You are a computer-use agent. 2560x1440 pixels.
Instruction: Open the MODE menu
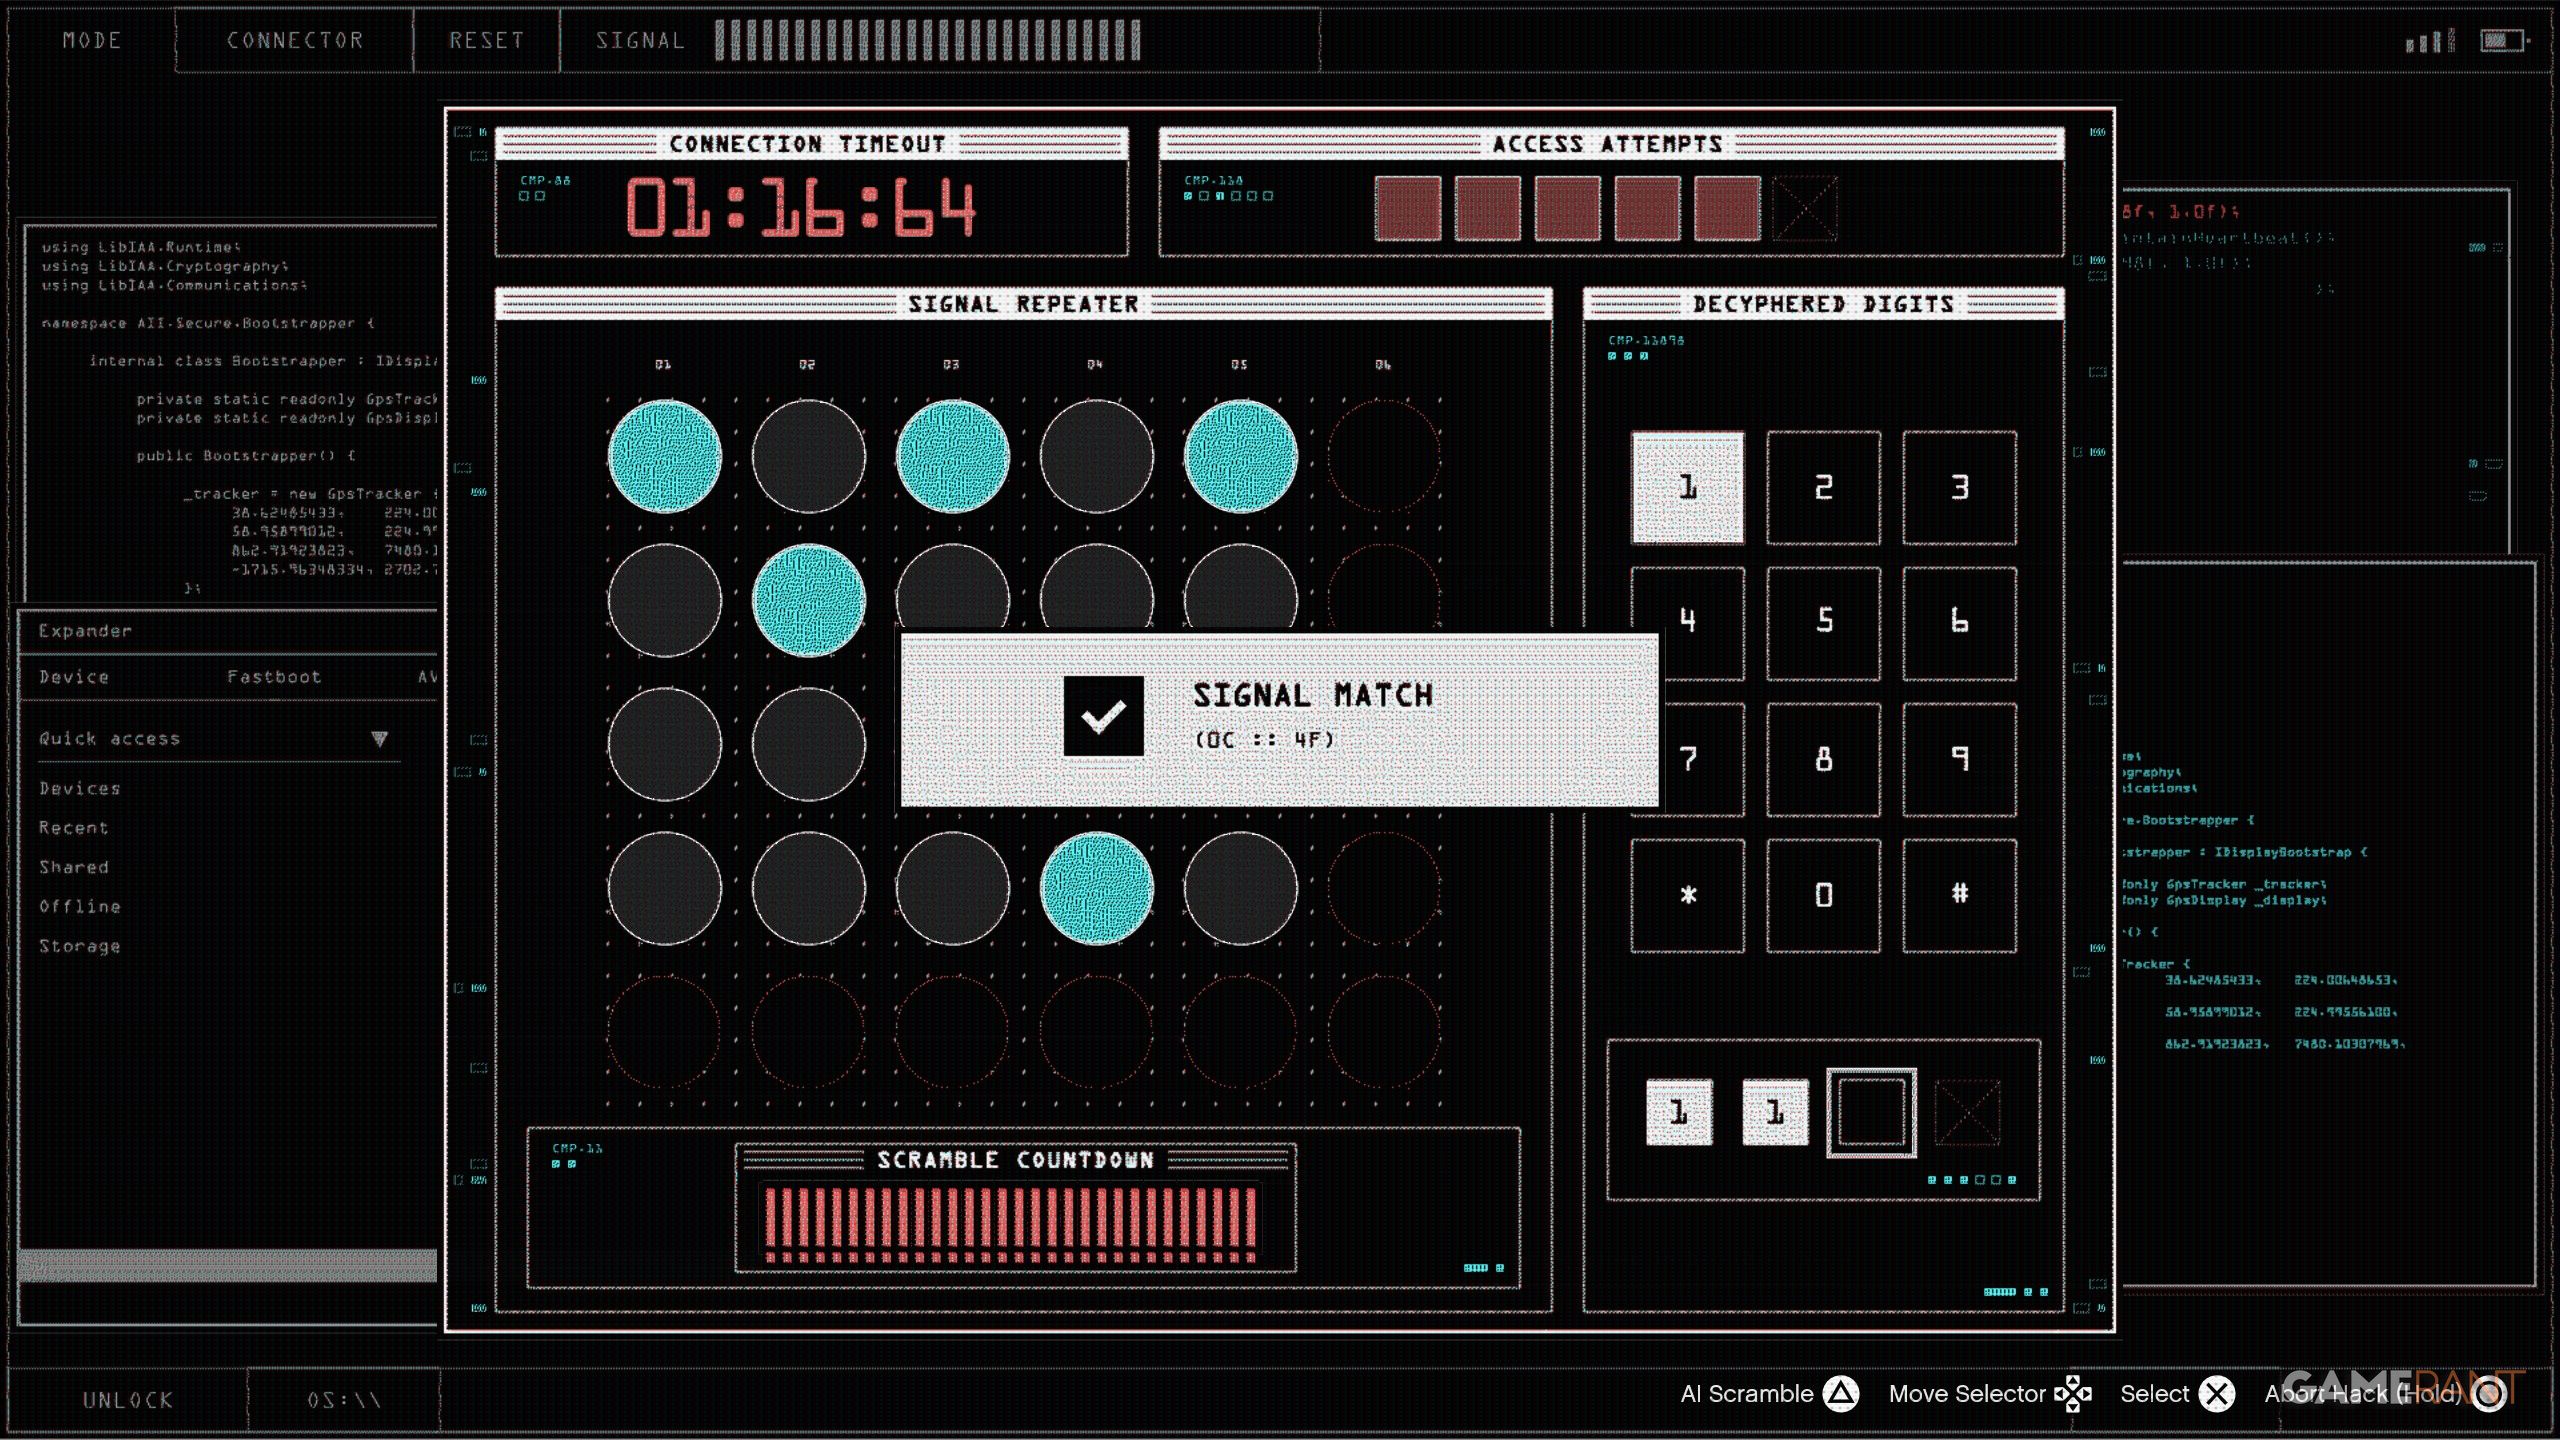click(92, 41)
